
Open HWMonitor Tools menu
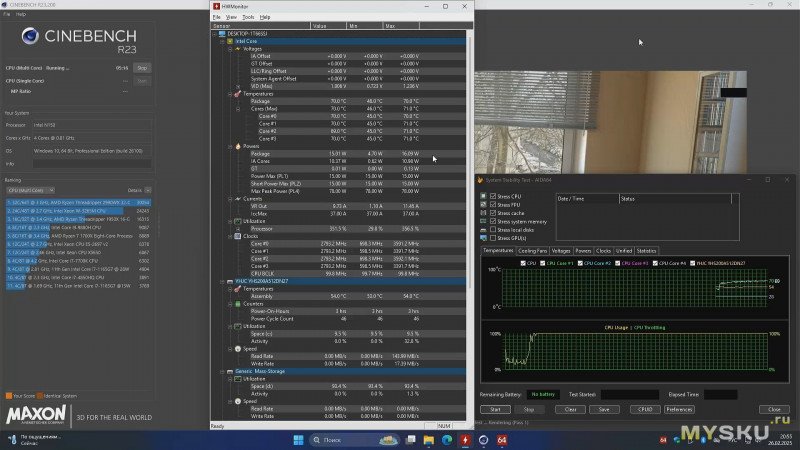[248, 17]
